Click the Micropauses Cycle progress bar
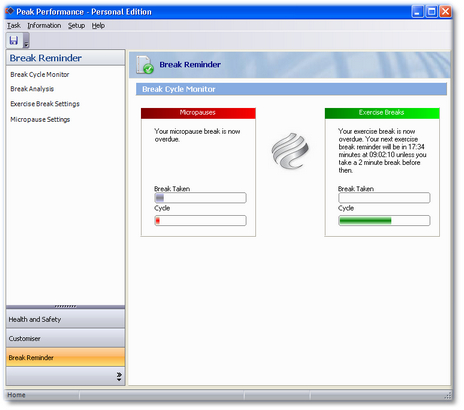 pos(200,220)
